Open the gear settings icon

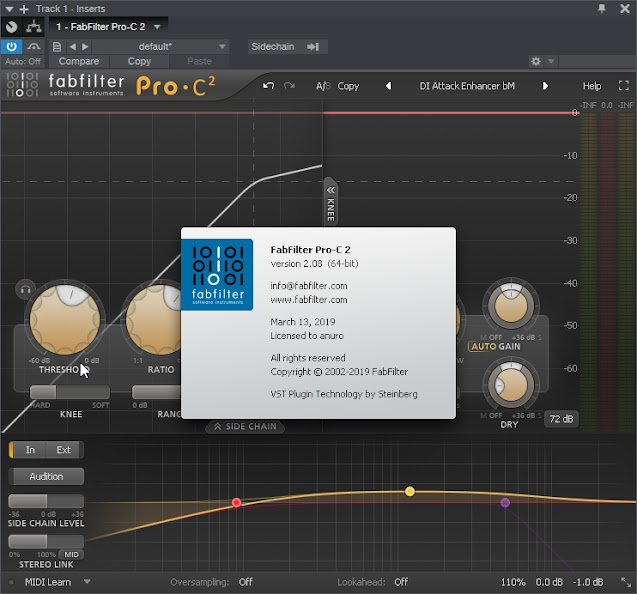pyautogui.click(x=536, y=61)
